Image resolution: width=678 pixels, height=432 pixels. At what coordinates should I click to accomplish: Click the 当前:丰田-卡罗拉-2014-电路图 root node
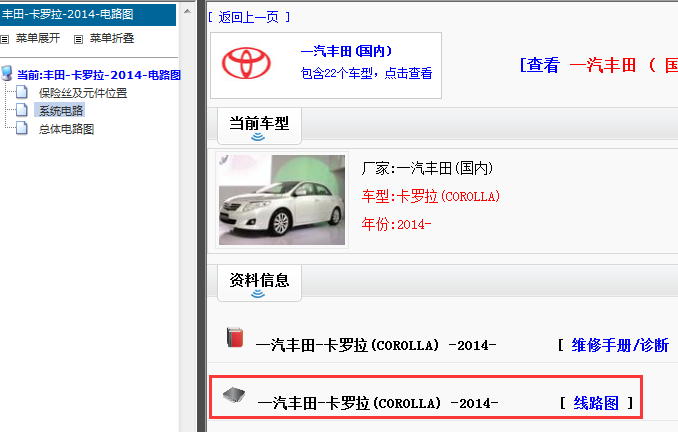click(x=99, y=75)
